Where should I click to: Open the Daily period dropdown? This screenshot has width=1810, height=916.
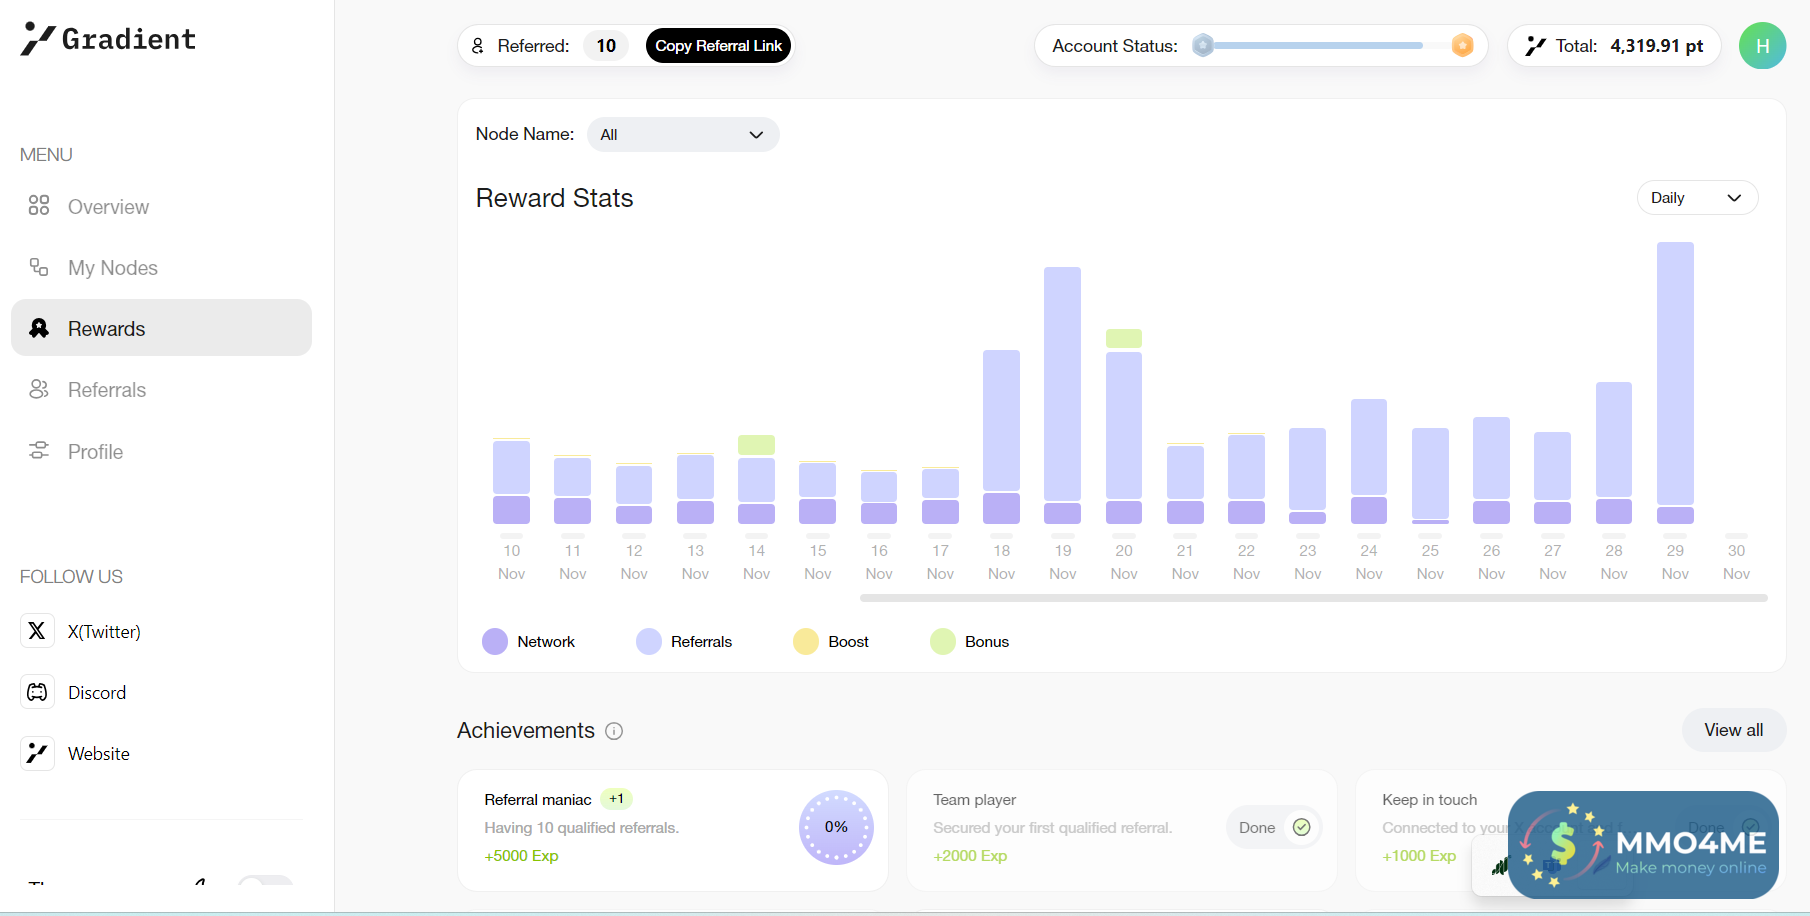point(1697,197)
